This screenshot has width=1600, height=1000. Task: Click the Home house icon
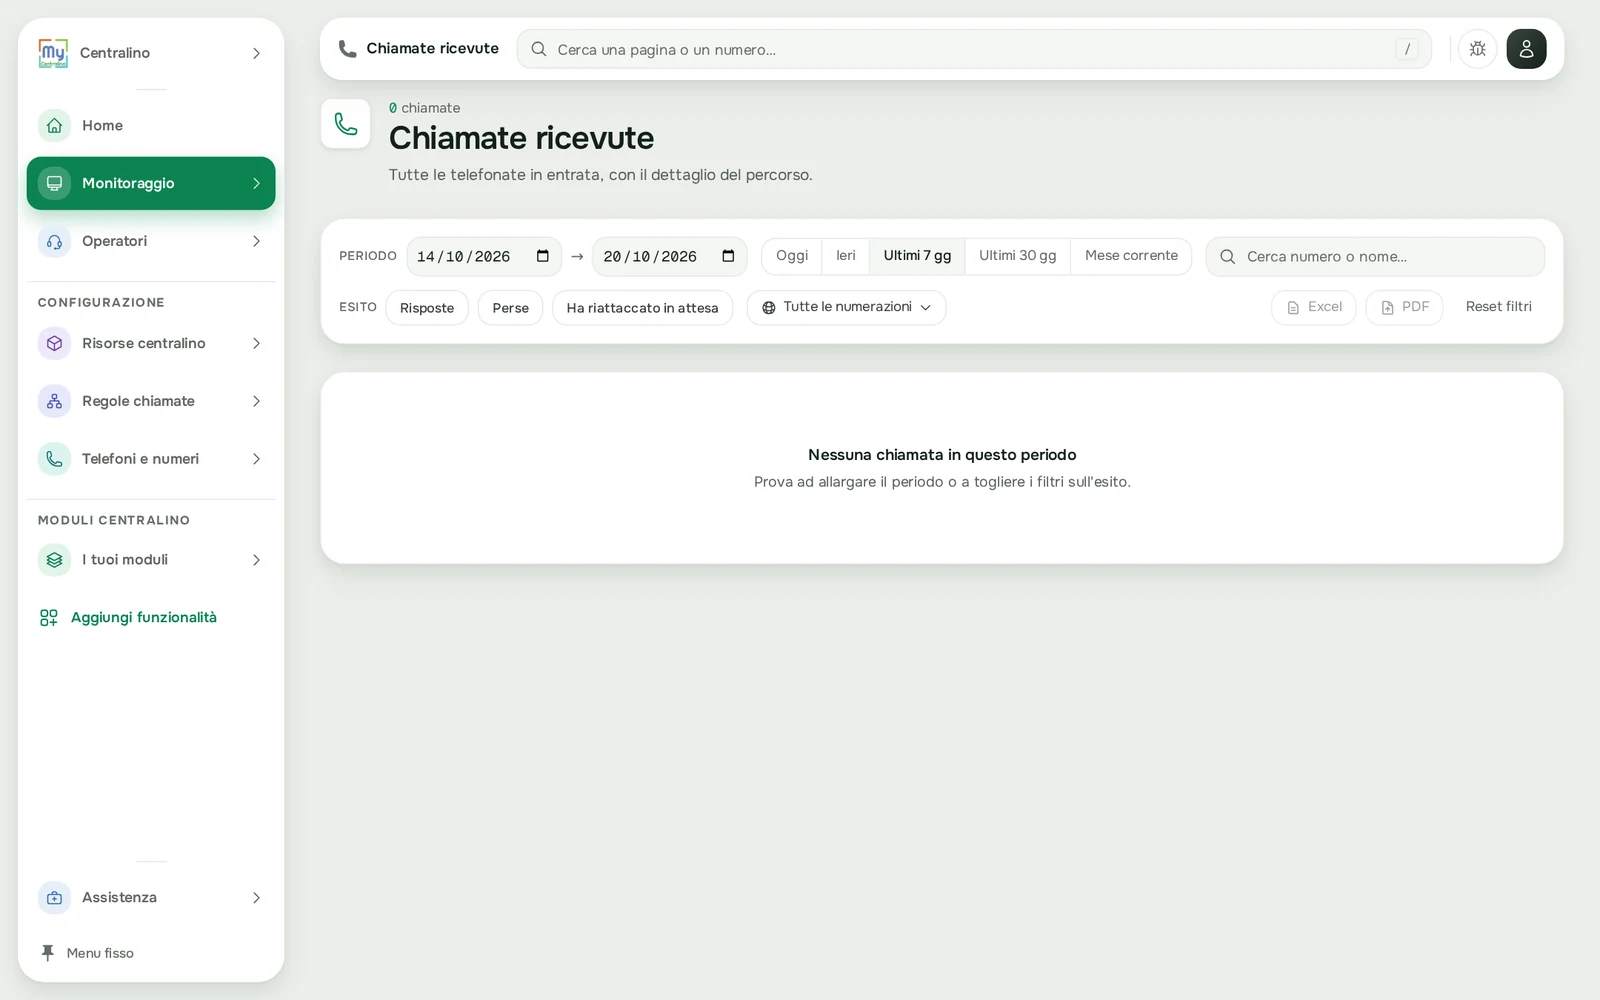click(x=54, y=126)
